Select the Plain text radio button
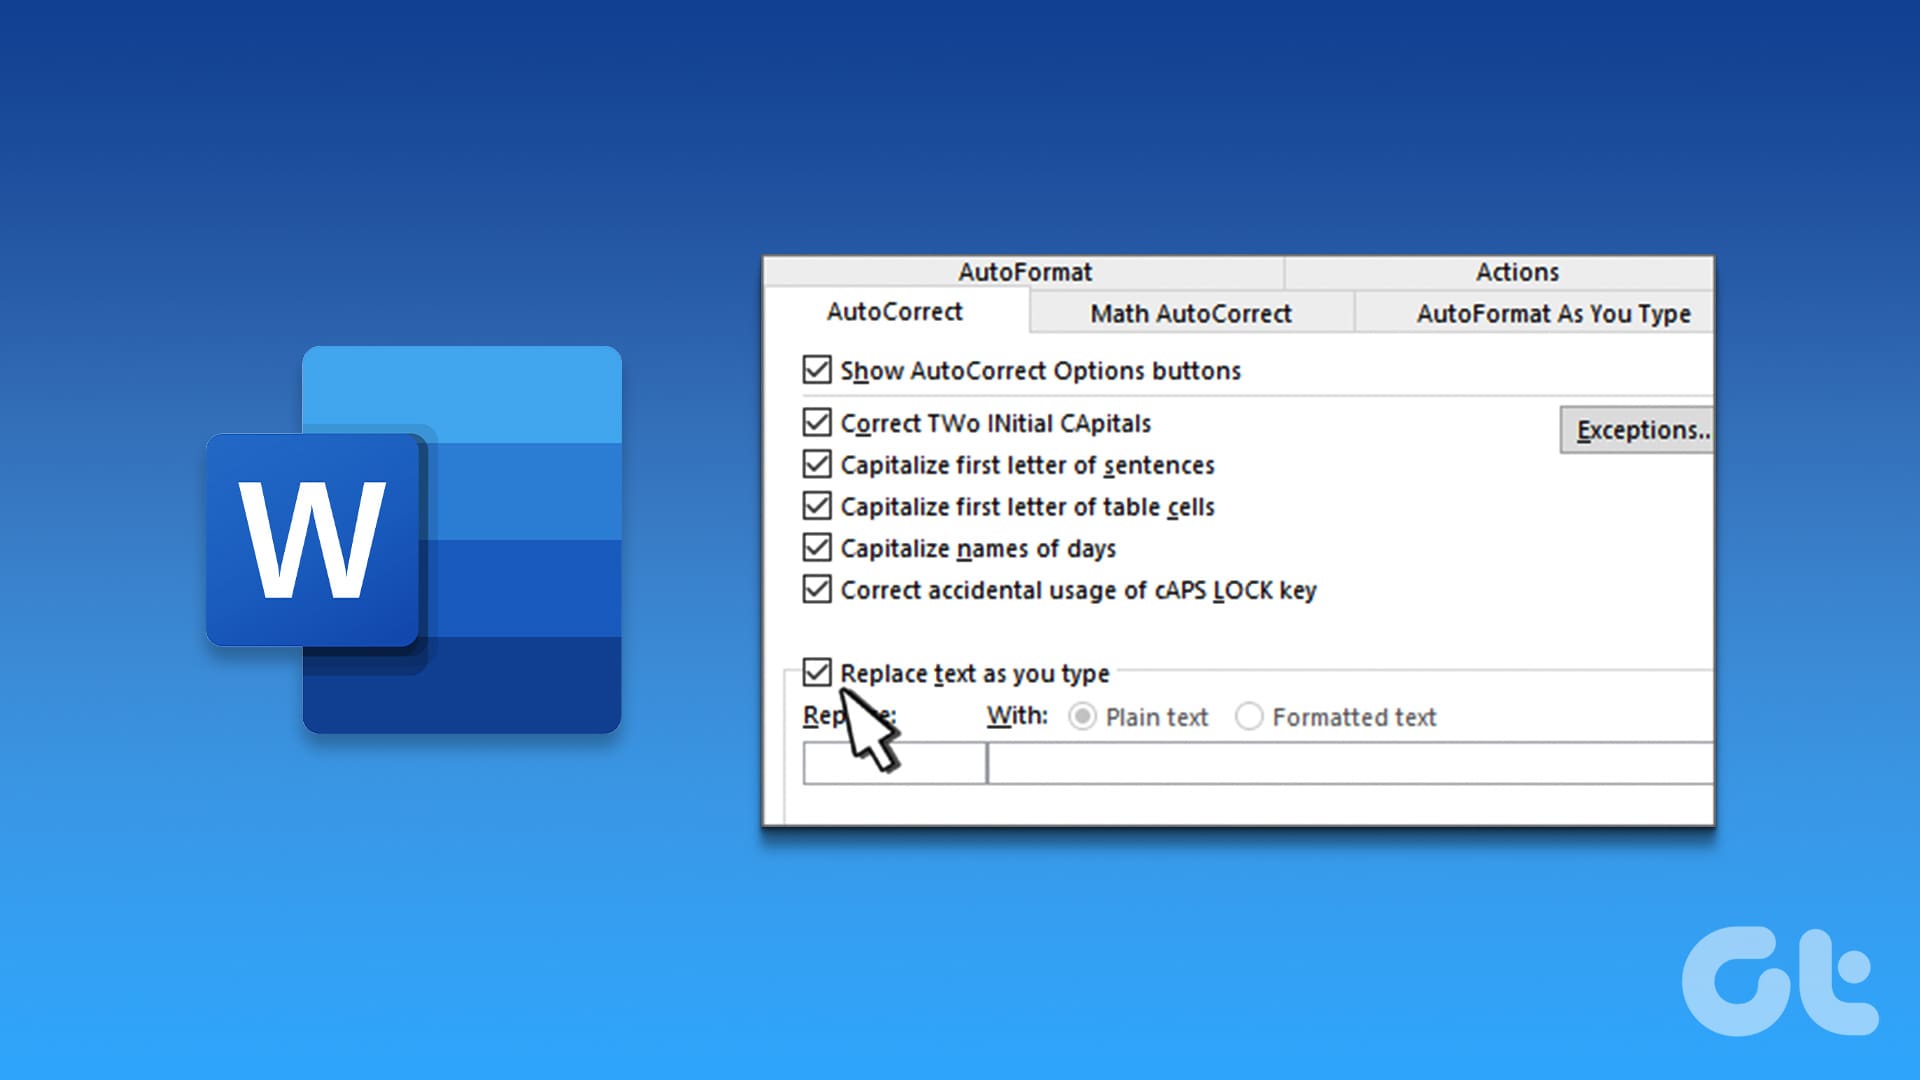 point(1082,717)
